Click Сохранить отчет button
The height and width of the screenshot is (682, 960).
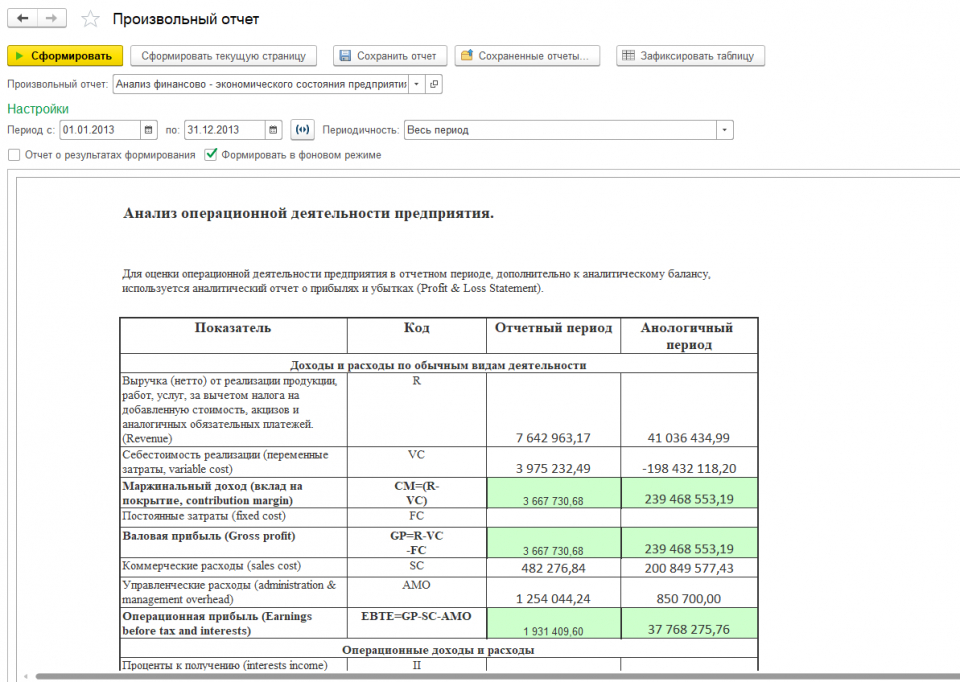[390, 56]
